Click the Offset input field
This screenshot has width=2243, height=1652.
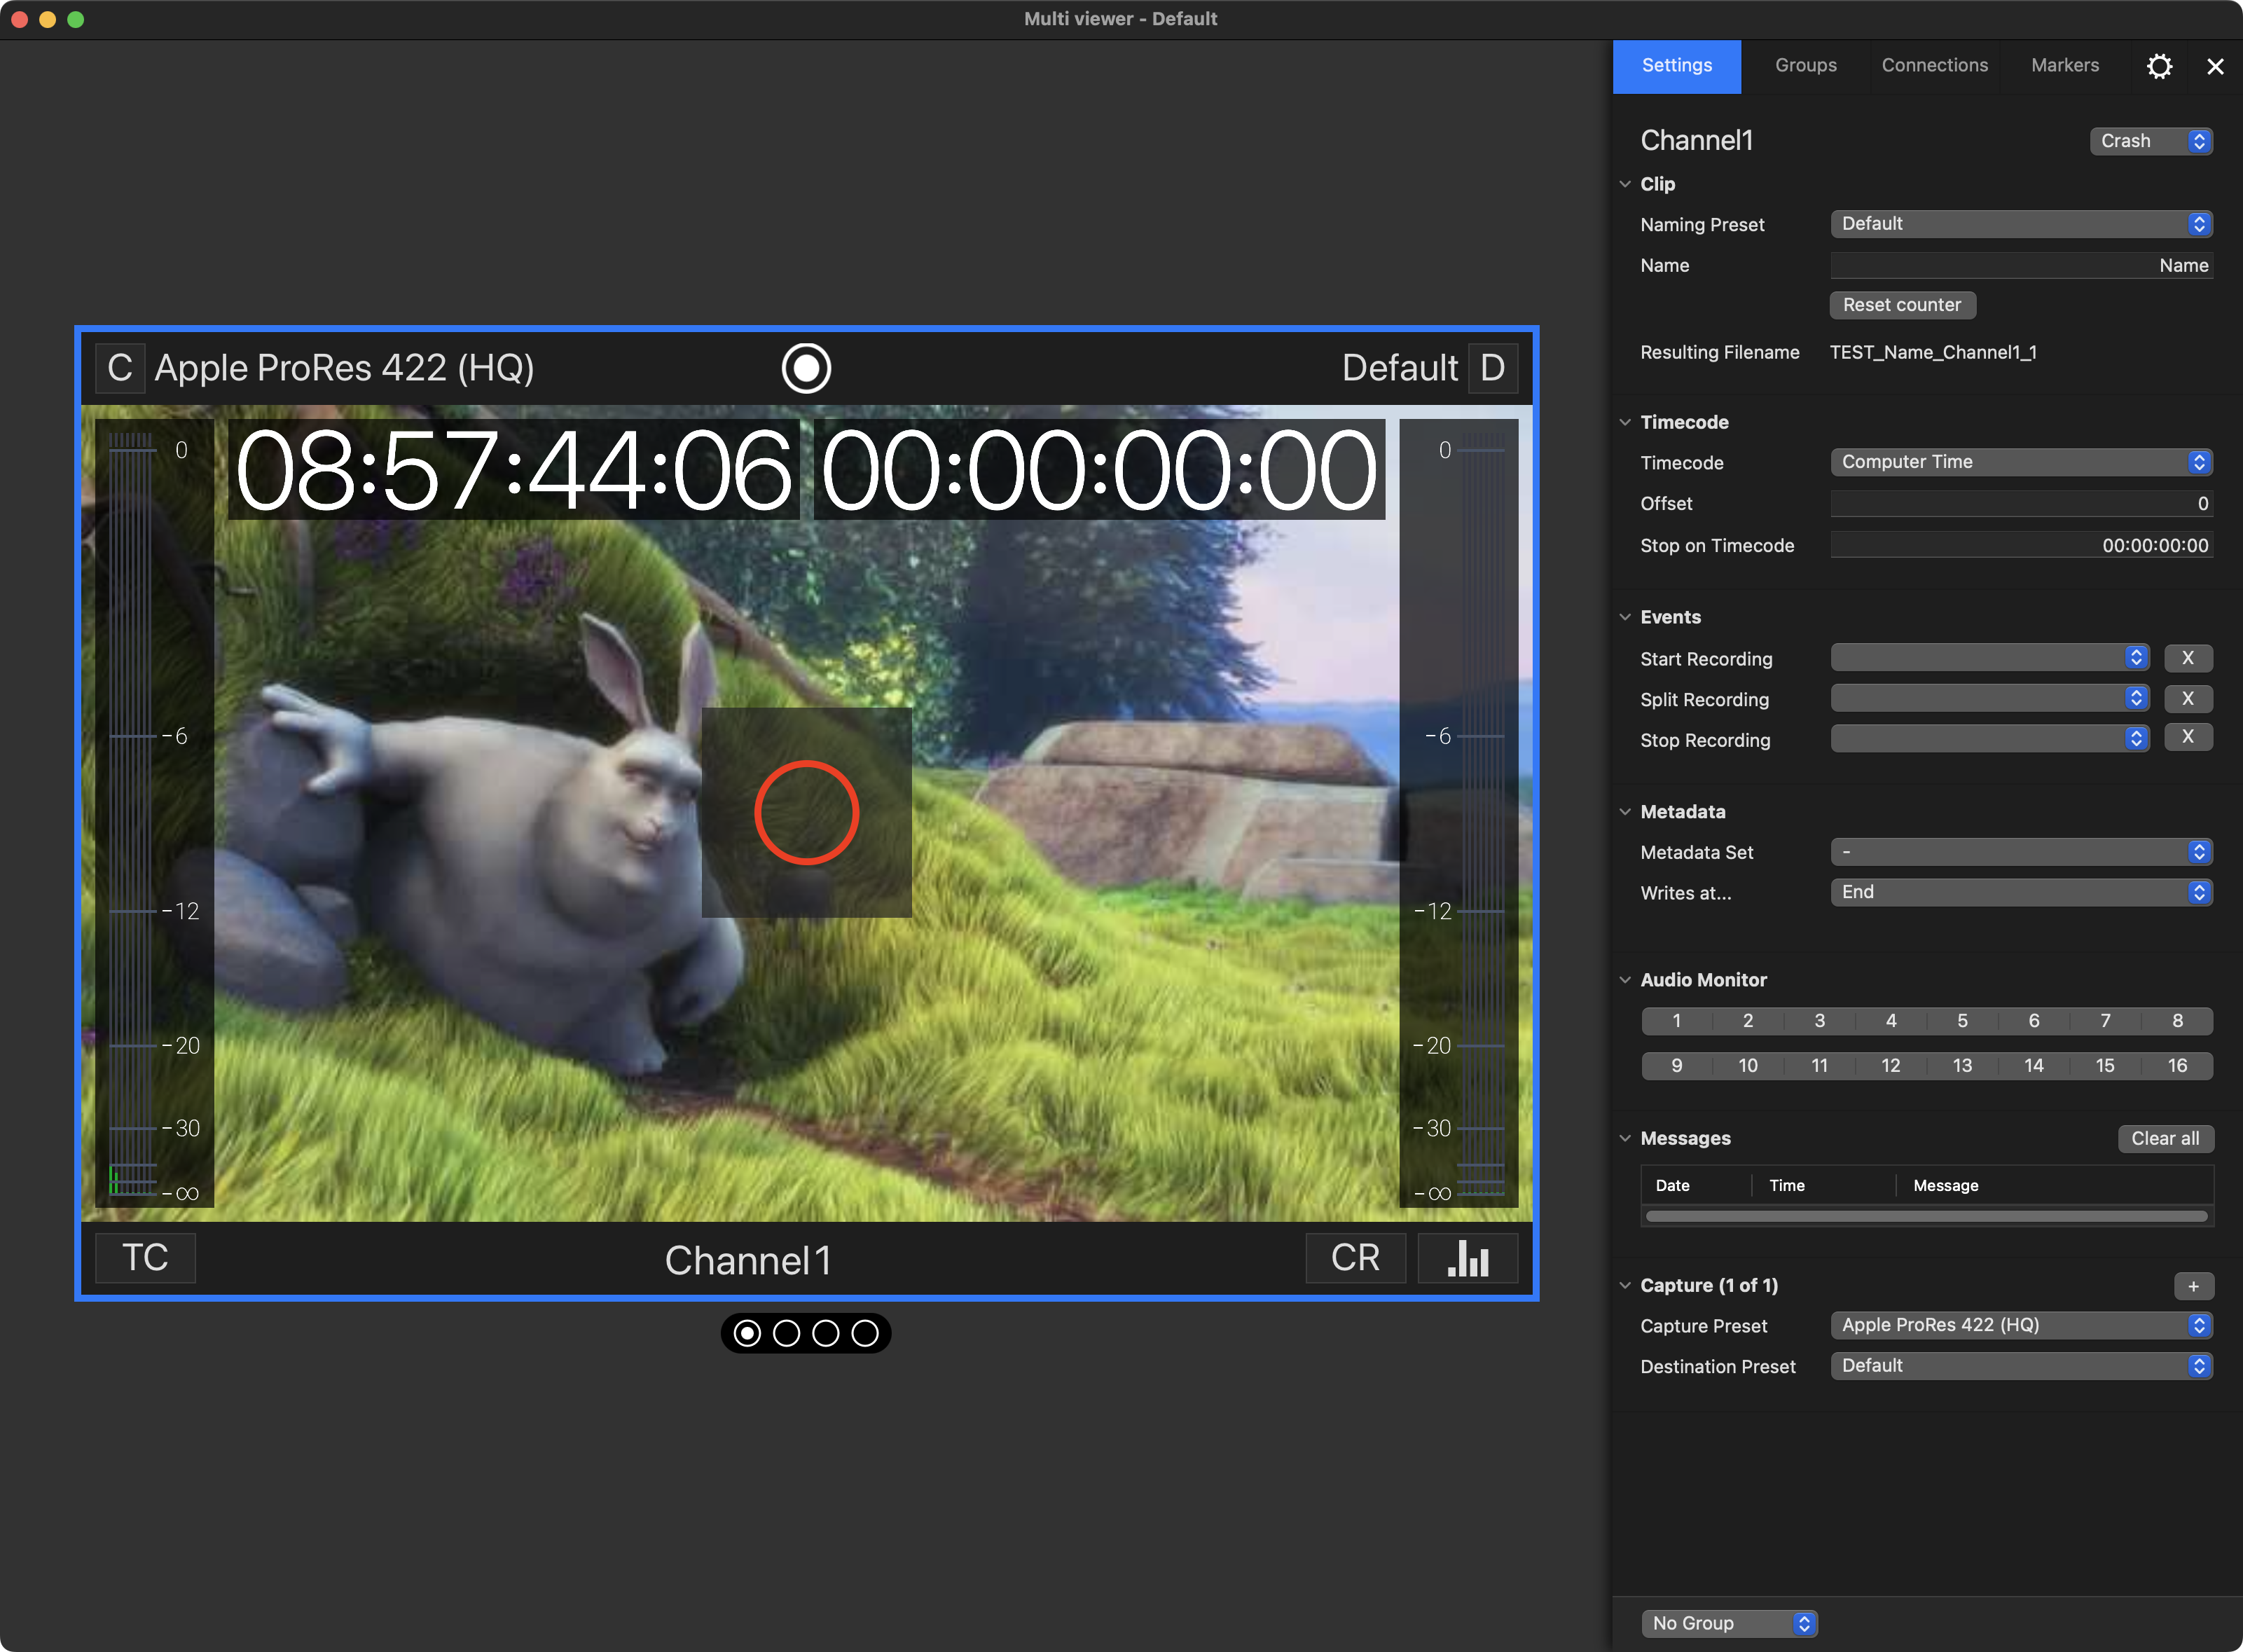coord(2021,504)
